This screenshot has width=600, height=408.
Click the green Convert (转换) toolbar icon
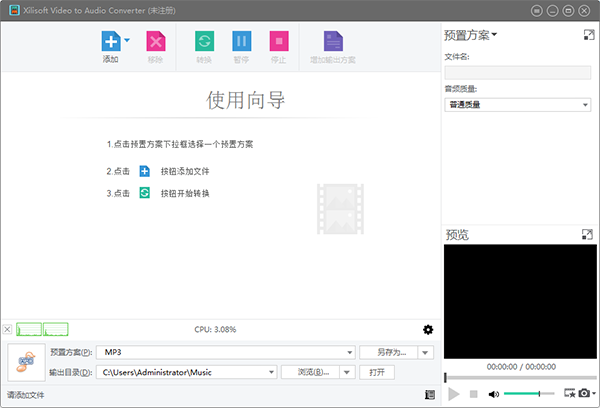click(204, 41)
